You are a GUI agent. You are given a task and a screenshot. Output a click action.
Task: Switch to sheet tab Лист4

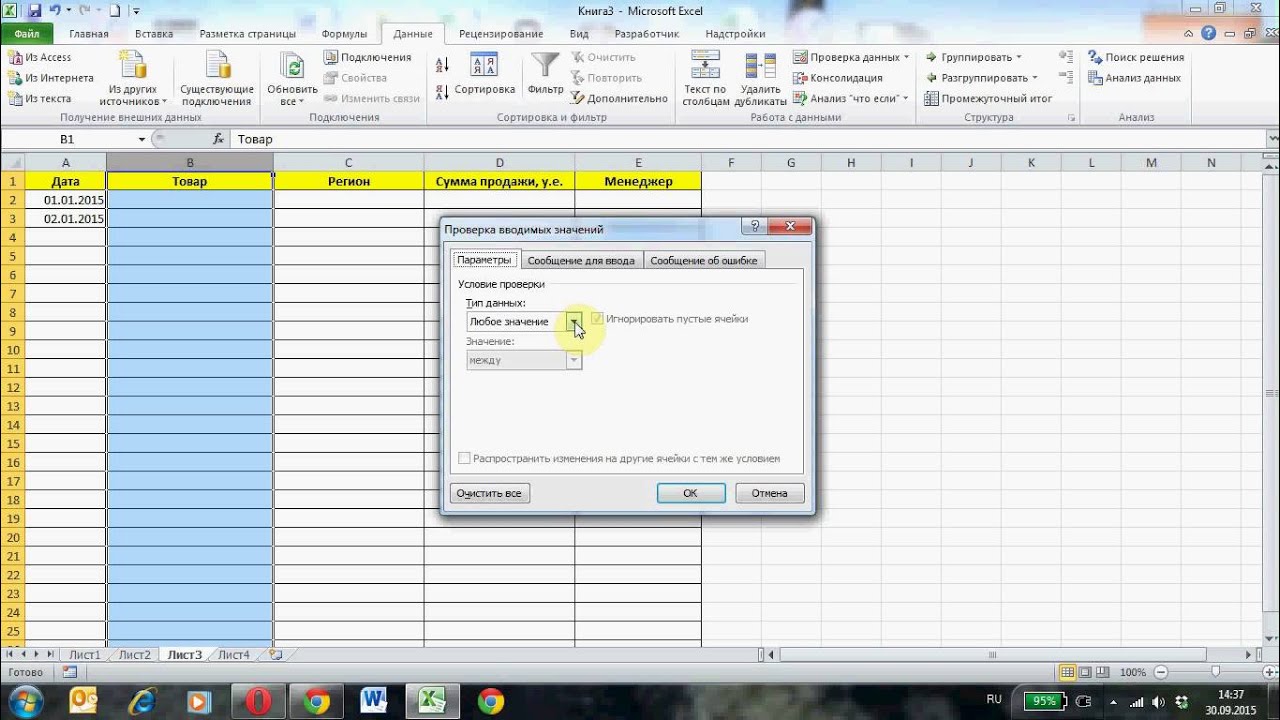point(234,655)
